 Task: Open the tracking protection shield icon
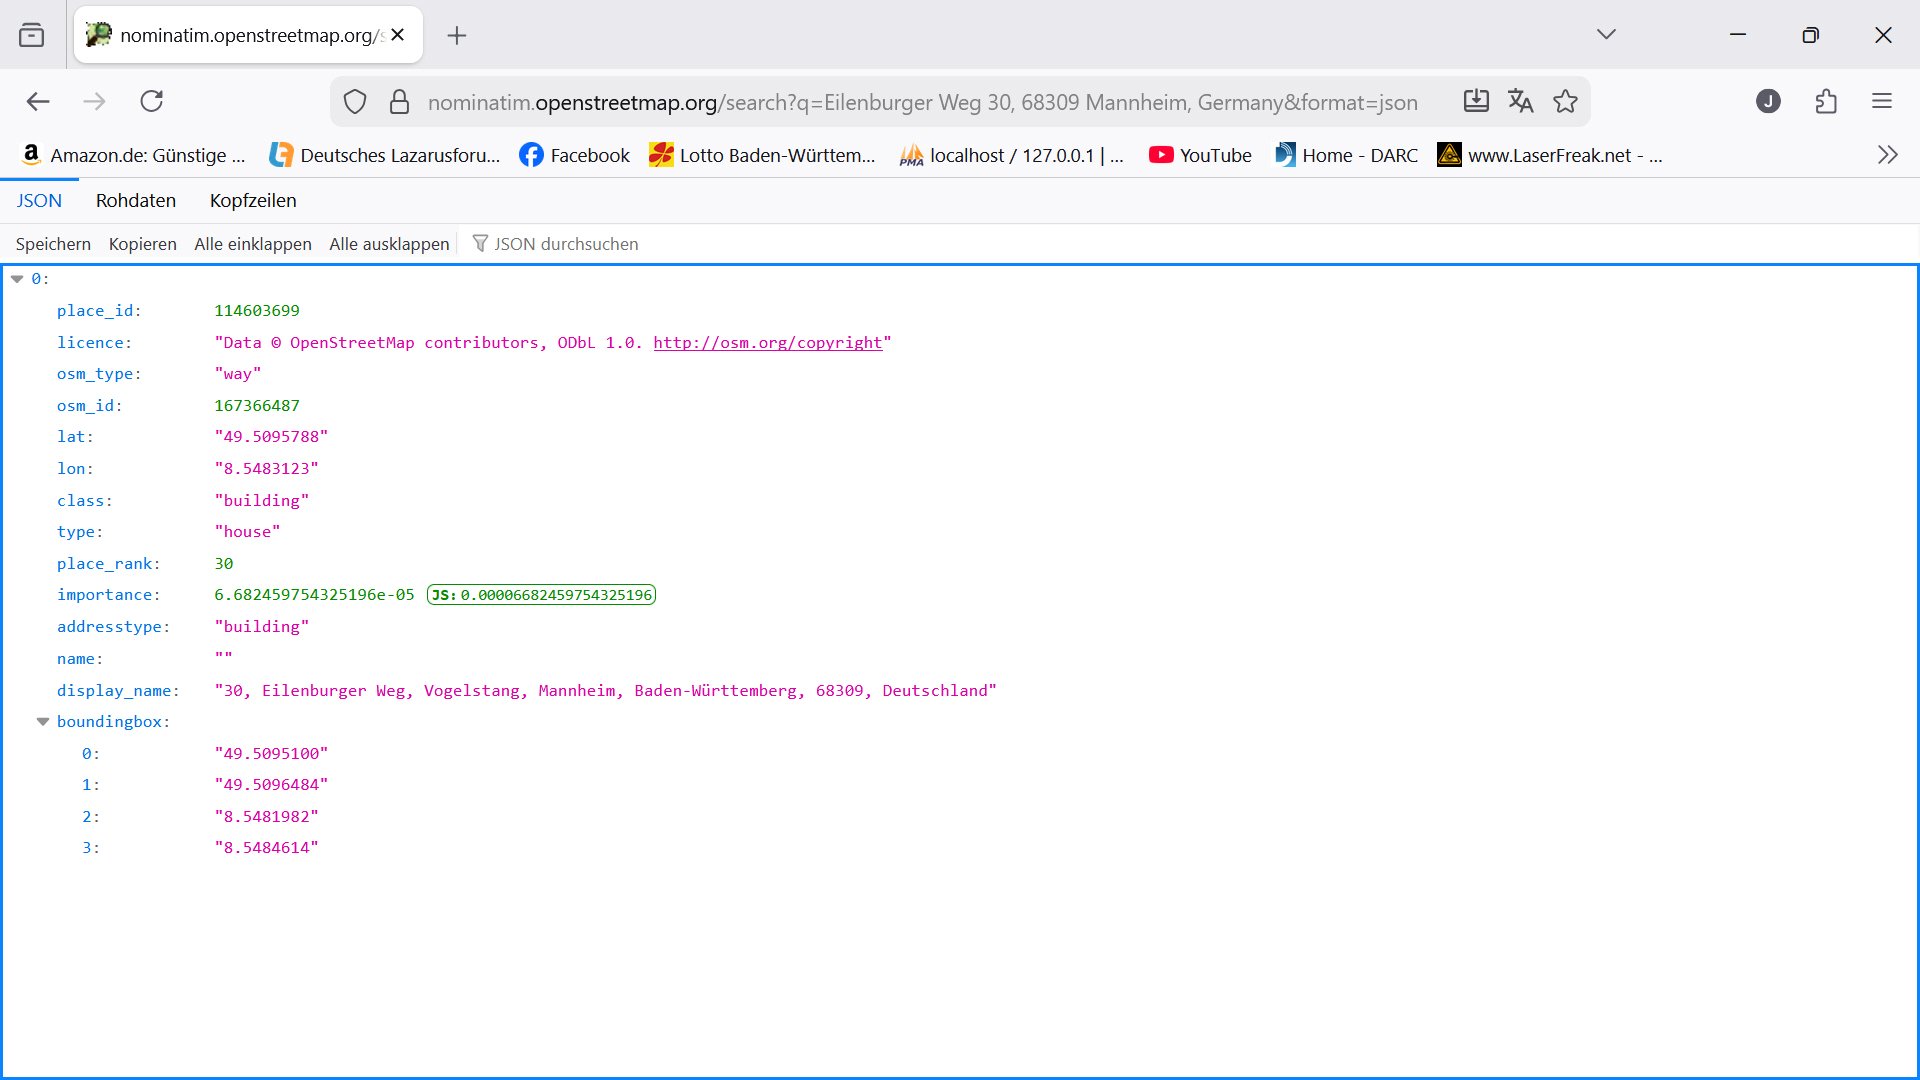(355, 102)
